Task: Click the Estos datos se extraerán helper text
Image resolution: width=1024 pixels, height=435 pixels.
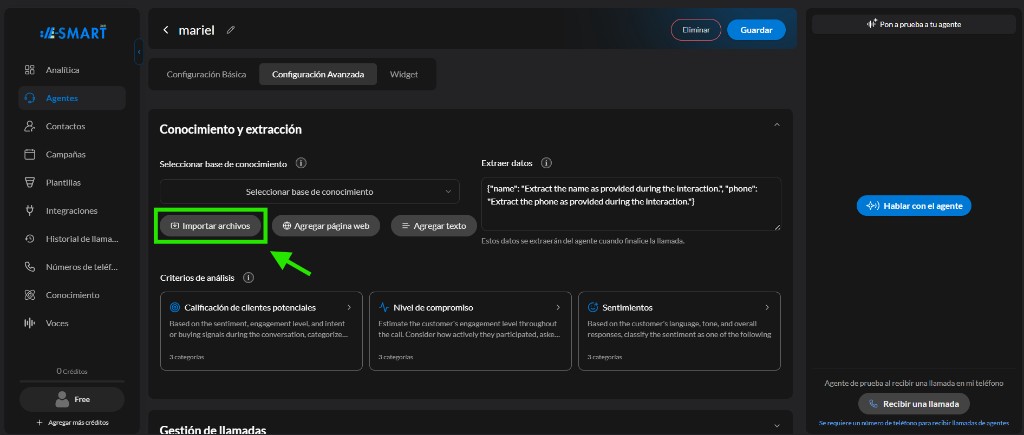Action: [x=583, y=241]
